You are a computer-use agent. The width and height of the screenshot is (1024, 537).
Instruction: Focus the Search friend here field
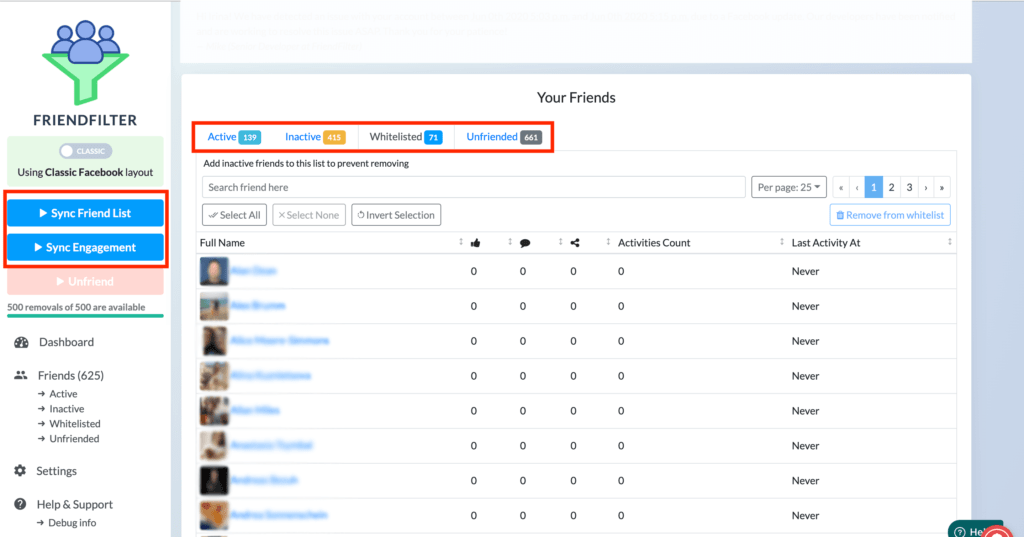pyautogui.click(x=473, y=187)
